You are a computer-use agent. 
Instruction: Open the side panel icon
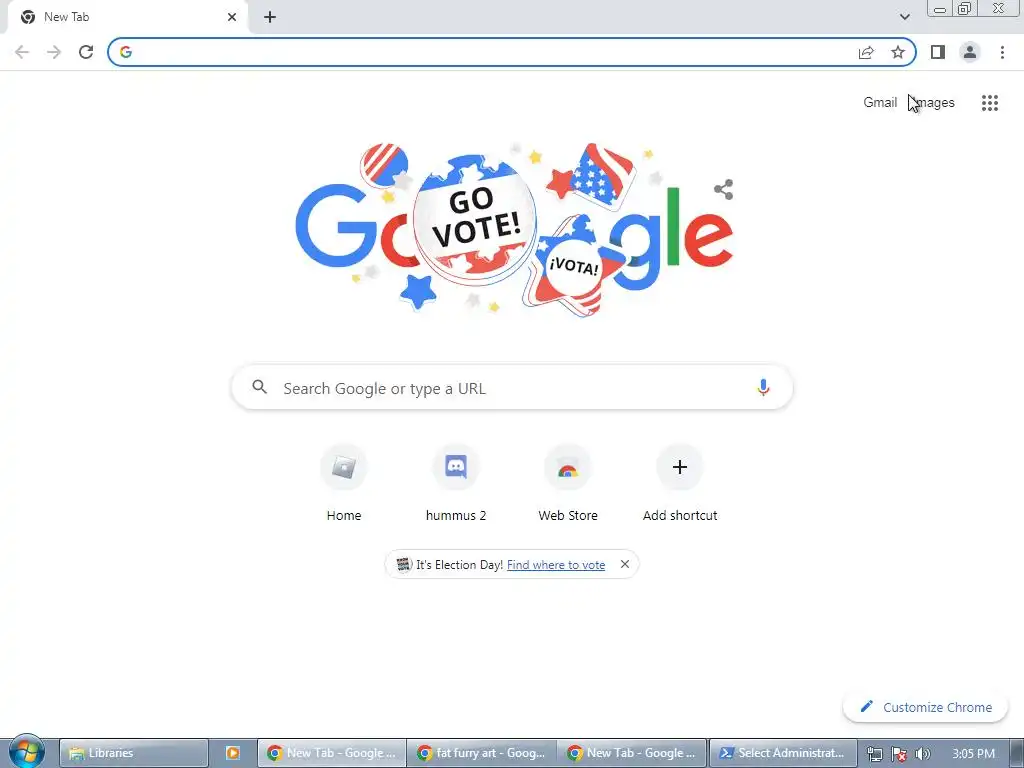click(x=938, y=52)
